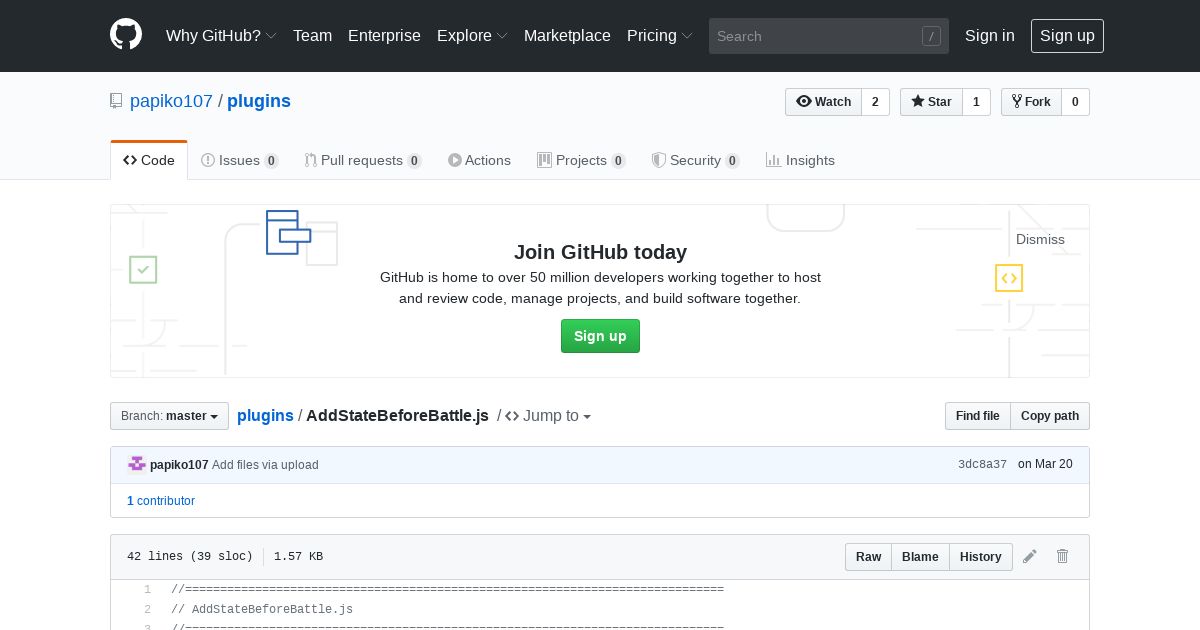The height and width of the screenshot is (630, 1200).
Task: View watchers count 2
Action: tap(875, 102)
